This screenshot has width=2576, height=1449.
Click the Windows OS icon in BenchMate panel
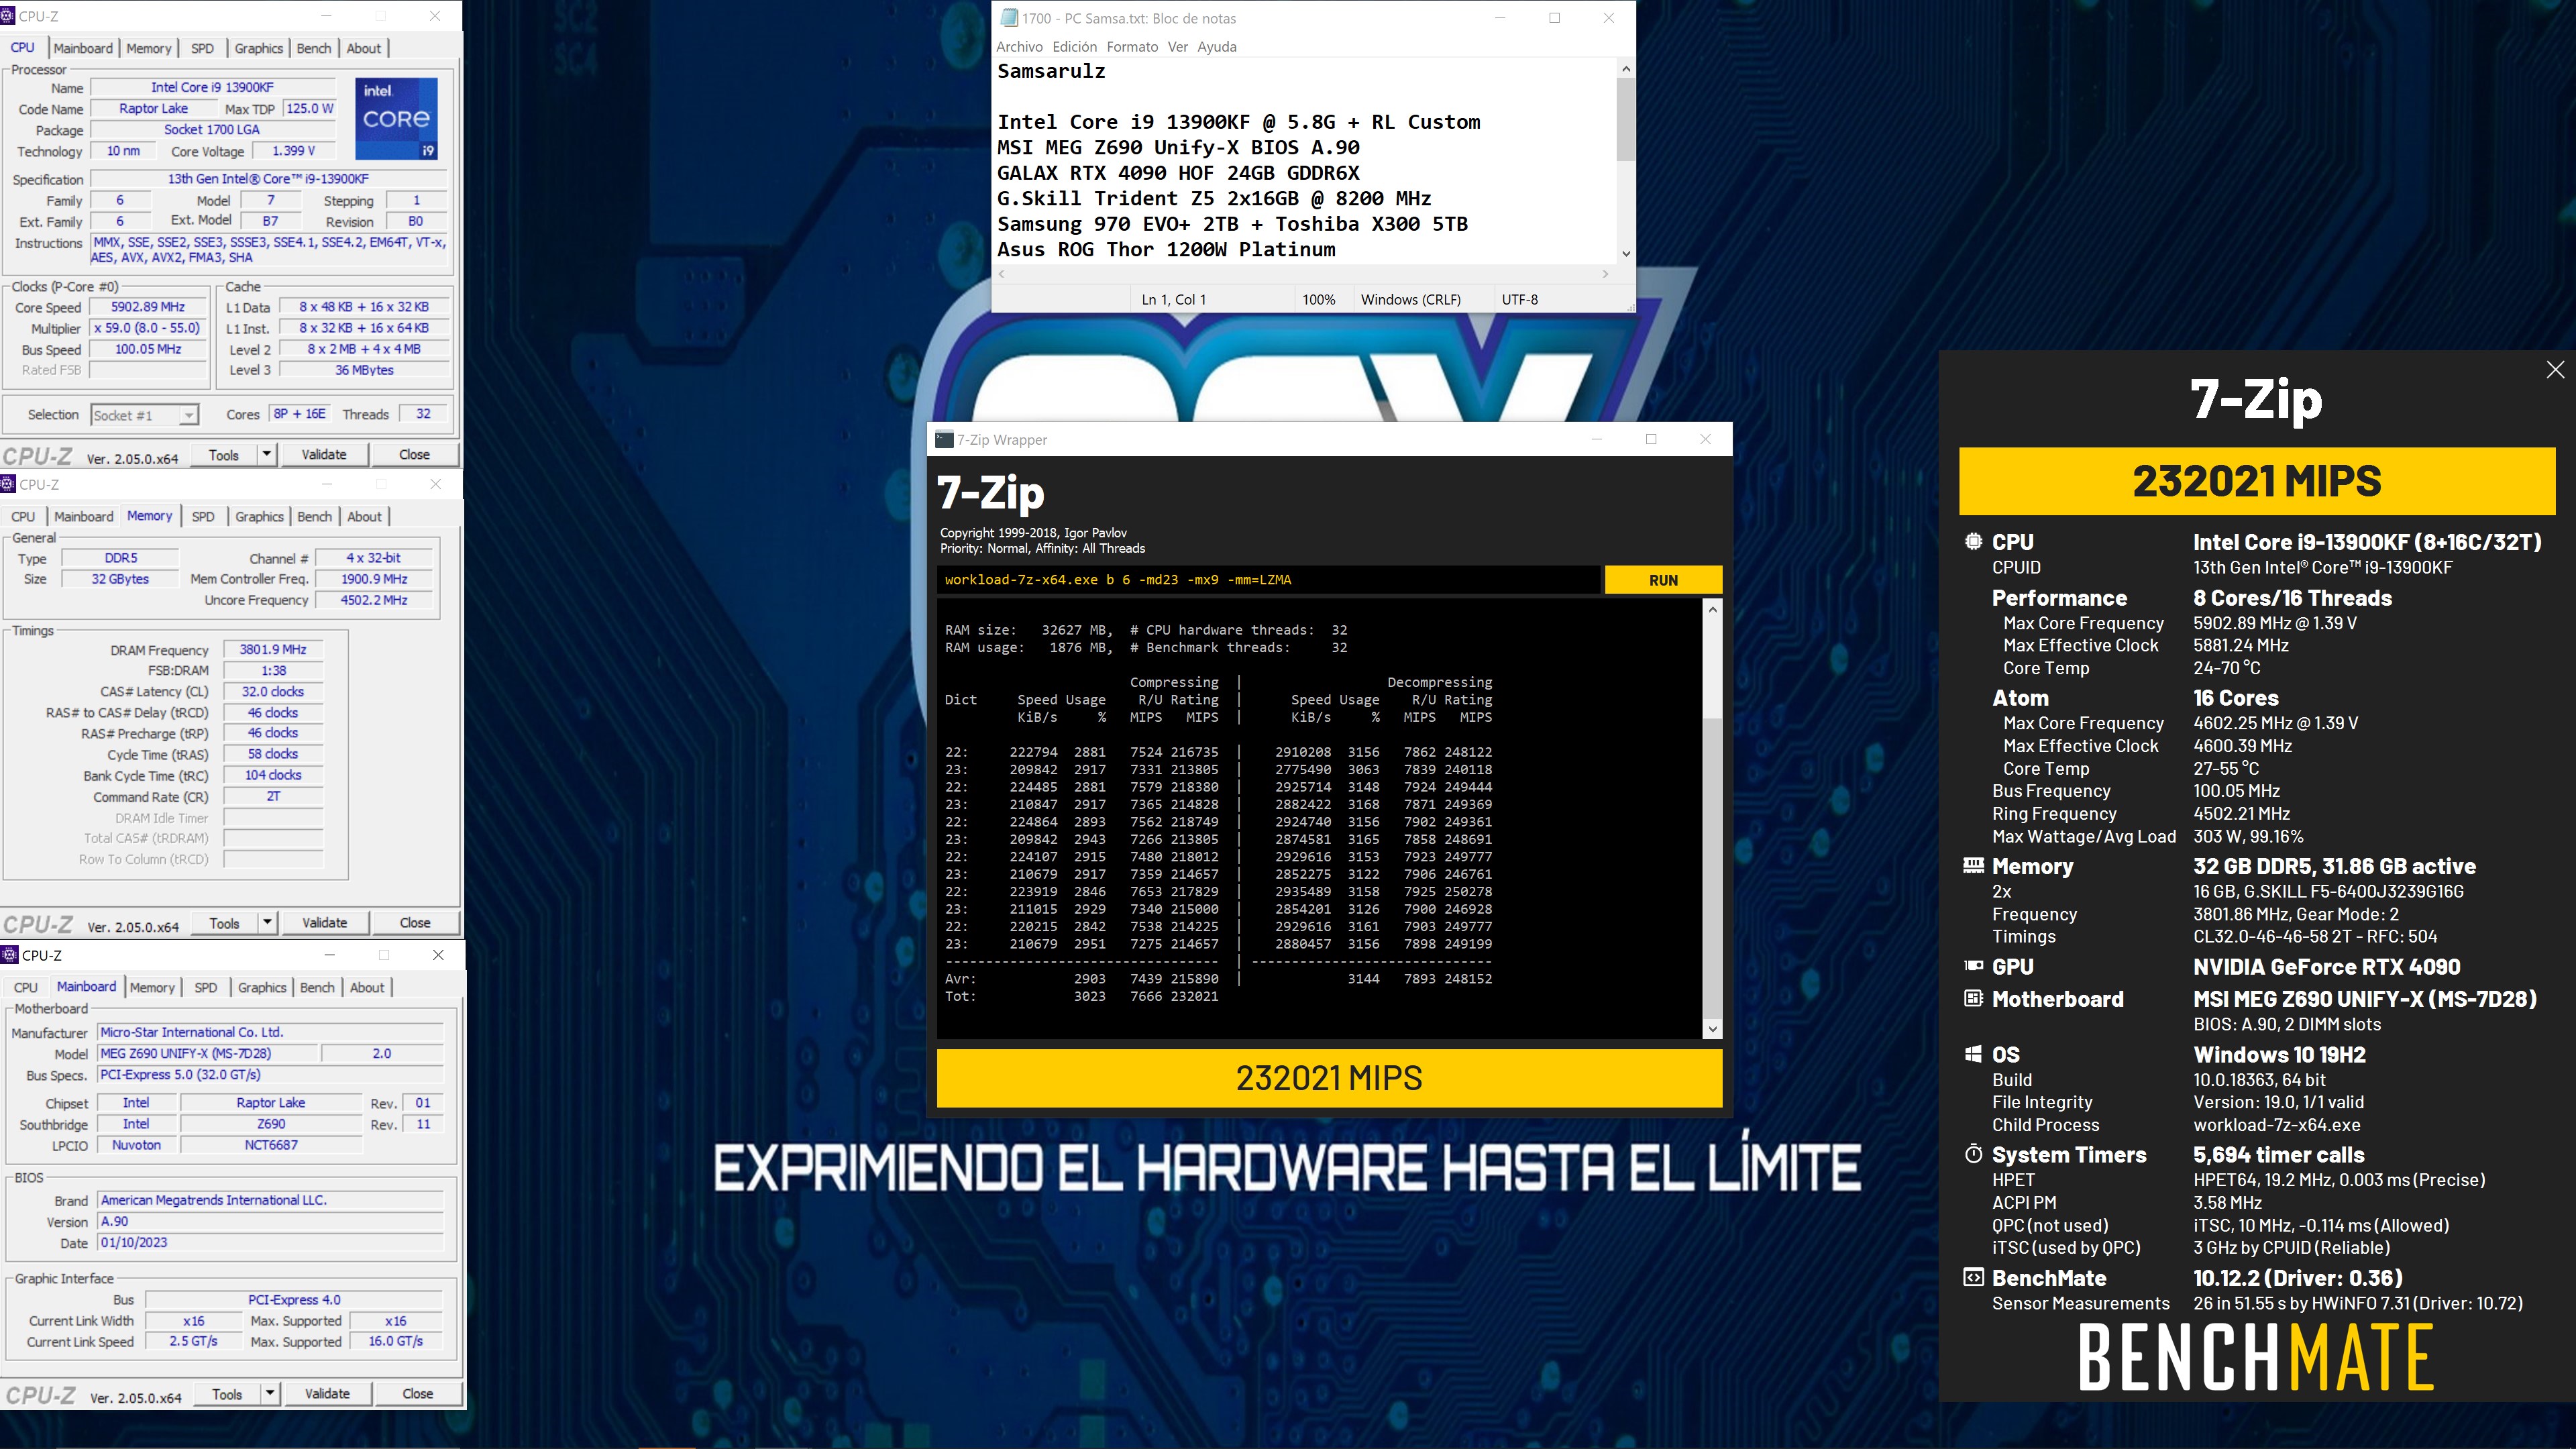click(x=1973, y=1054)
